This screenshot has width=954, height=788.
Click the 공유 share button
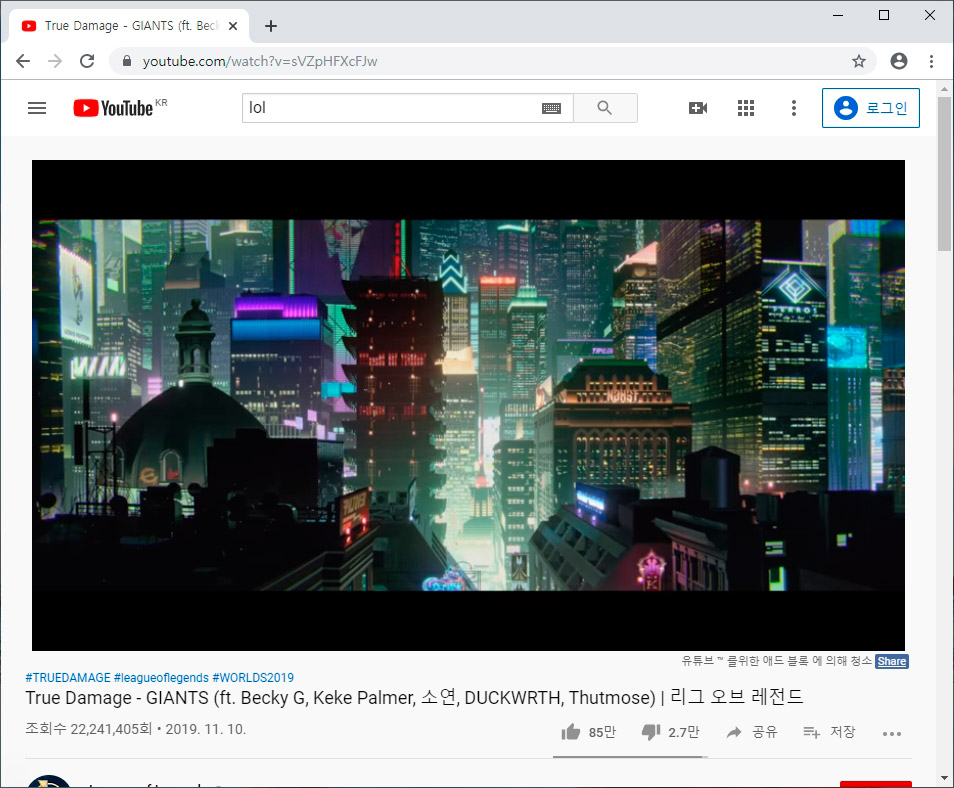click(x=752, y=732)
